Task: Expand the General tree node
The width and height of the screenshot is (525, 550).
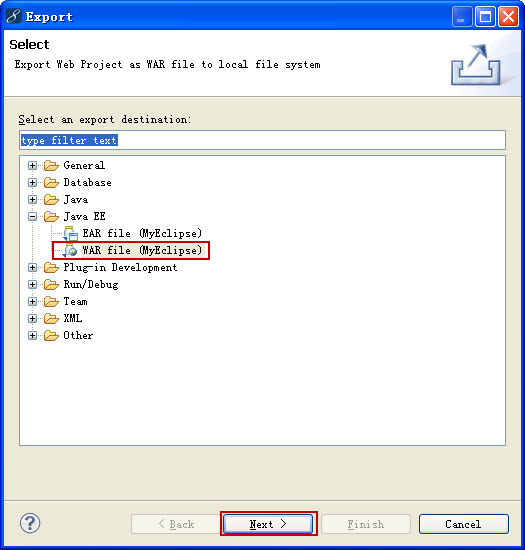Action: coord(32,165)
